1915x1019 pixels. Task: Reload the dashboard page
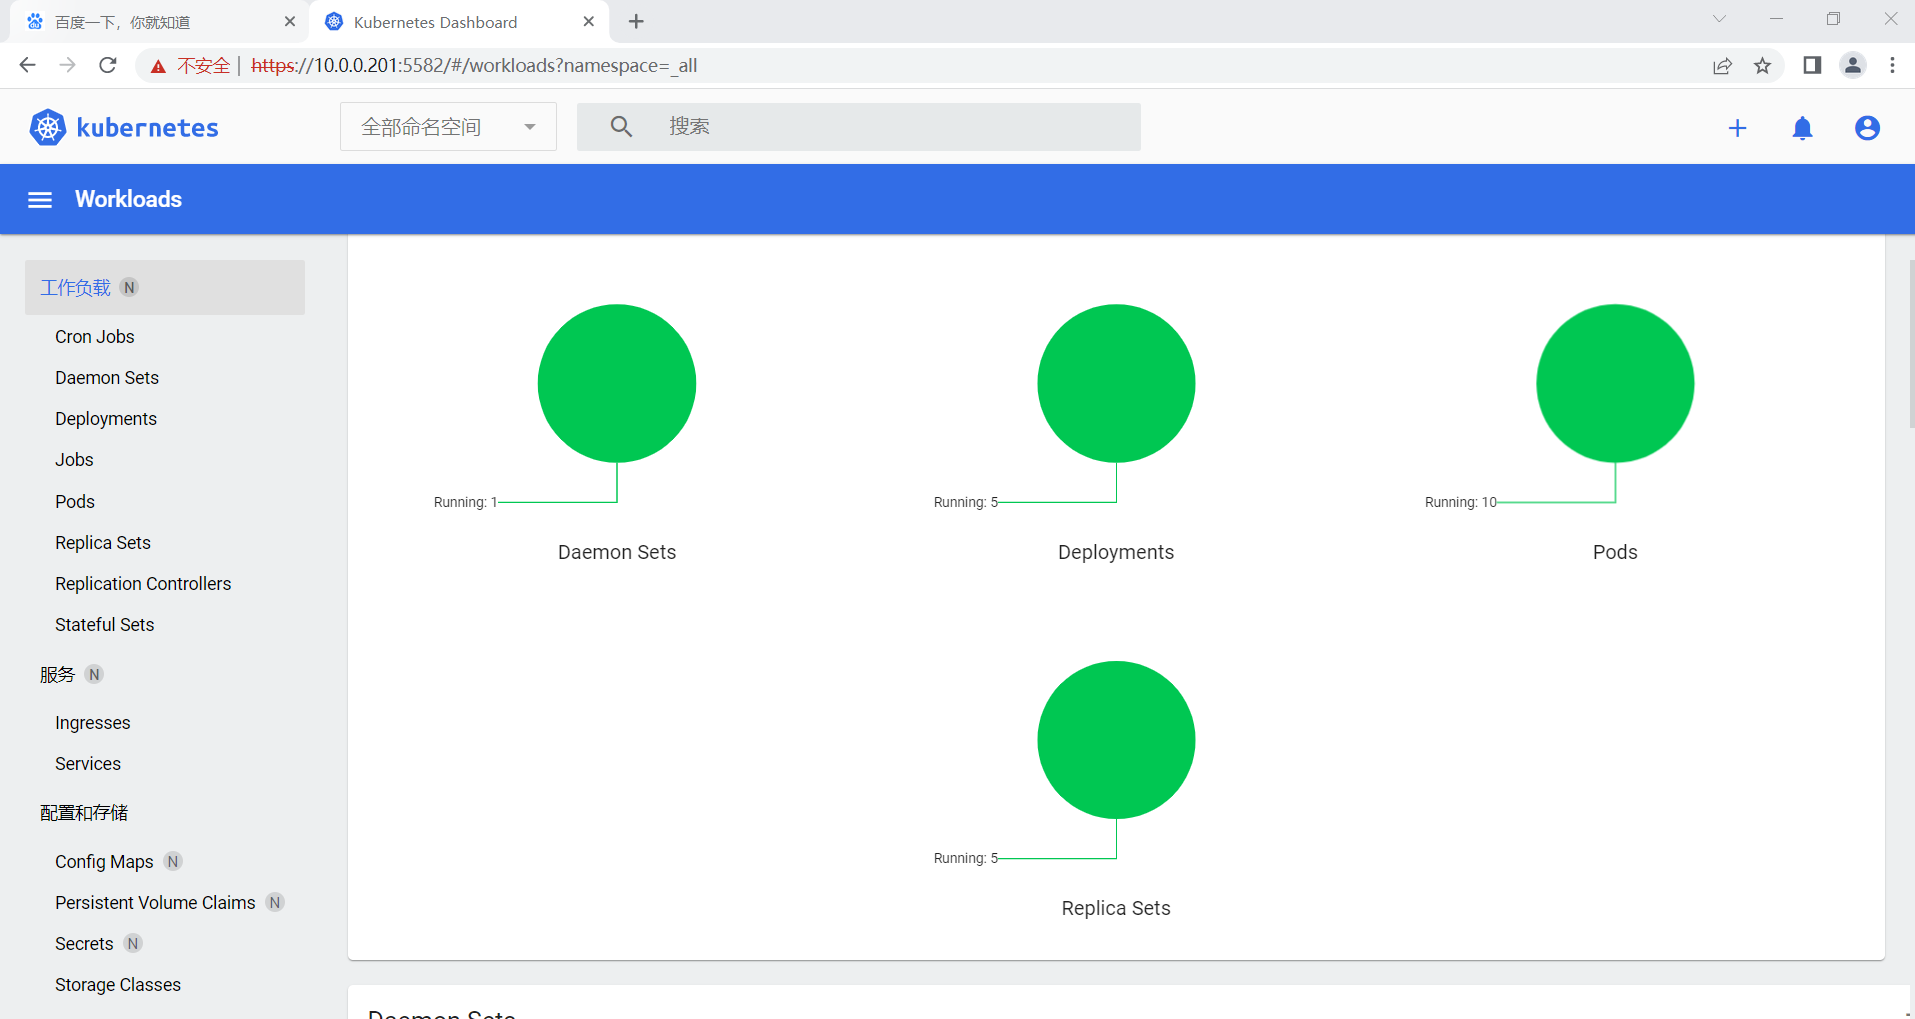tap(108, 66)
